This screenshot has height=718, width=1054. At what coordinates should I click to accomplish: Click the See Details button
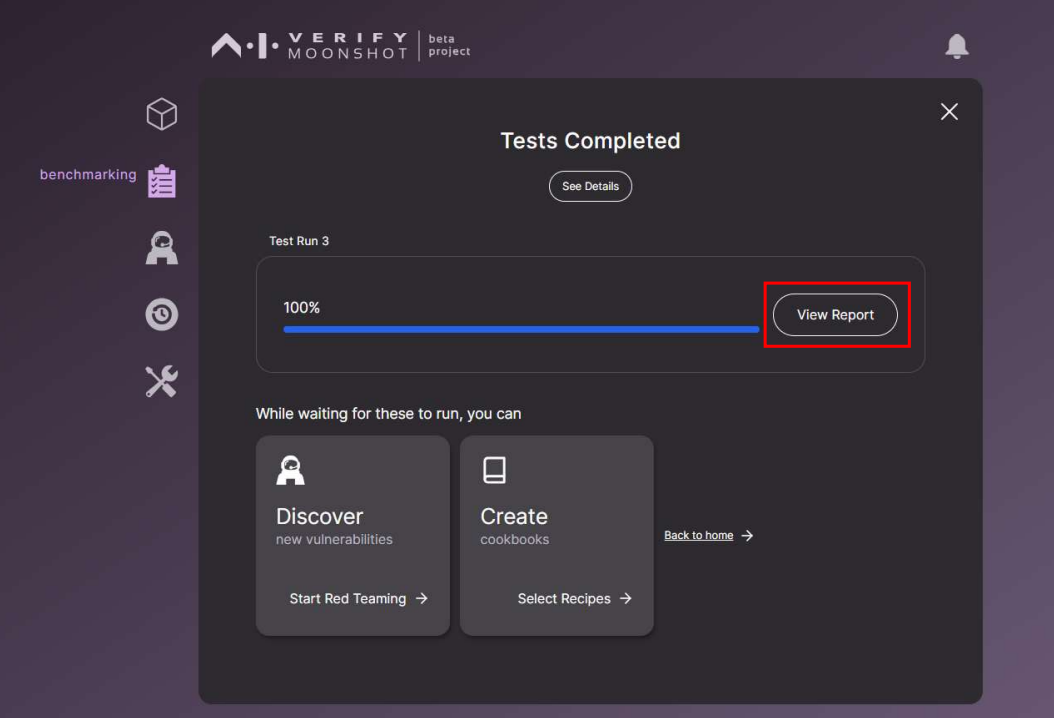(590, 186)
